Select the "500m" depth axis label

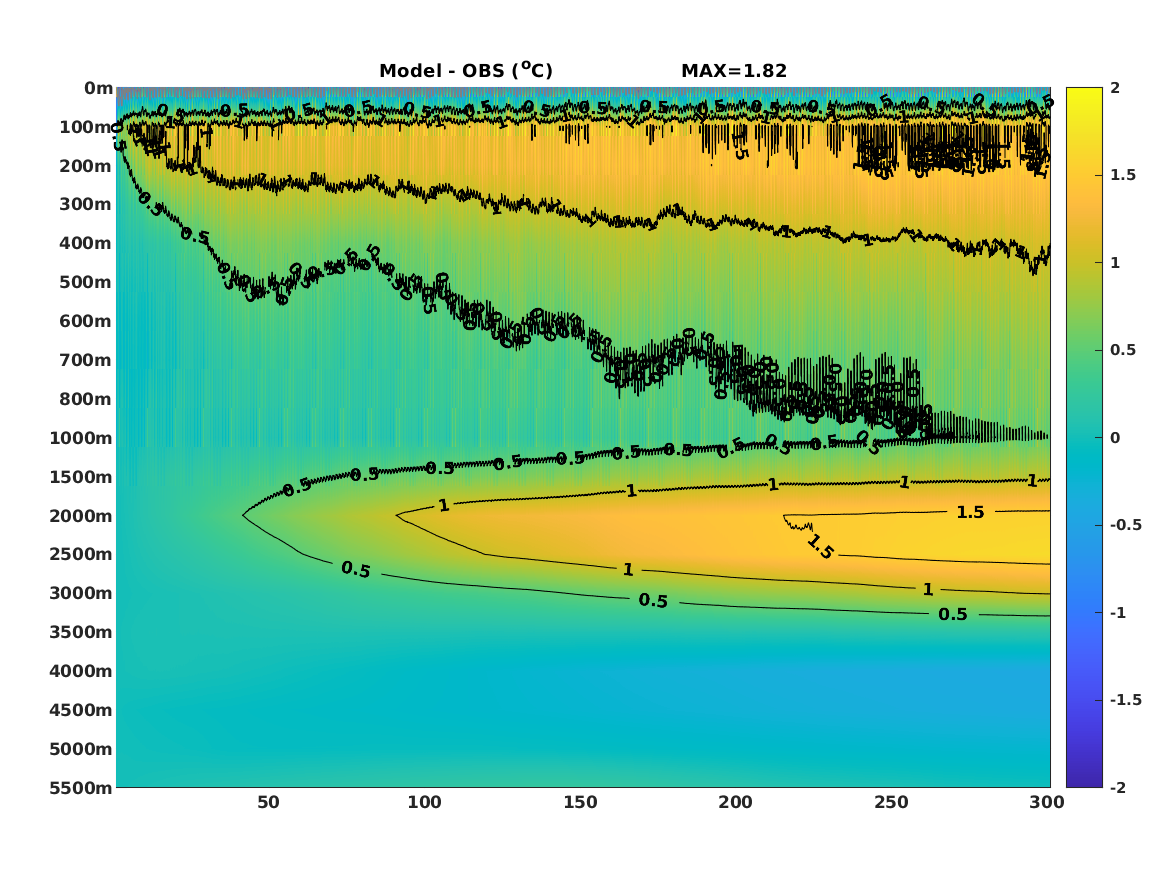tap(86, 283)
